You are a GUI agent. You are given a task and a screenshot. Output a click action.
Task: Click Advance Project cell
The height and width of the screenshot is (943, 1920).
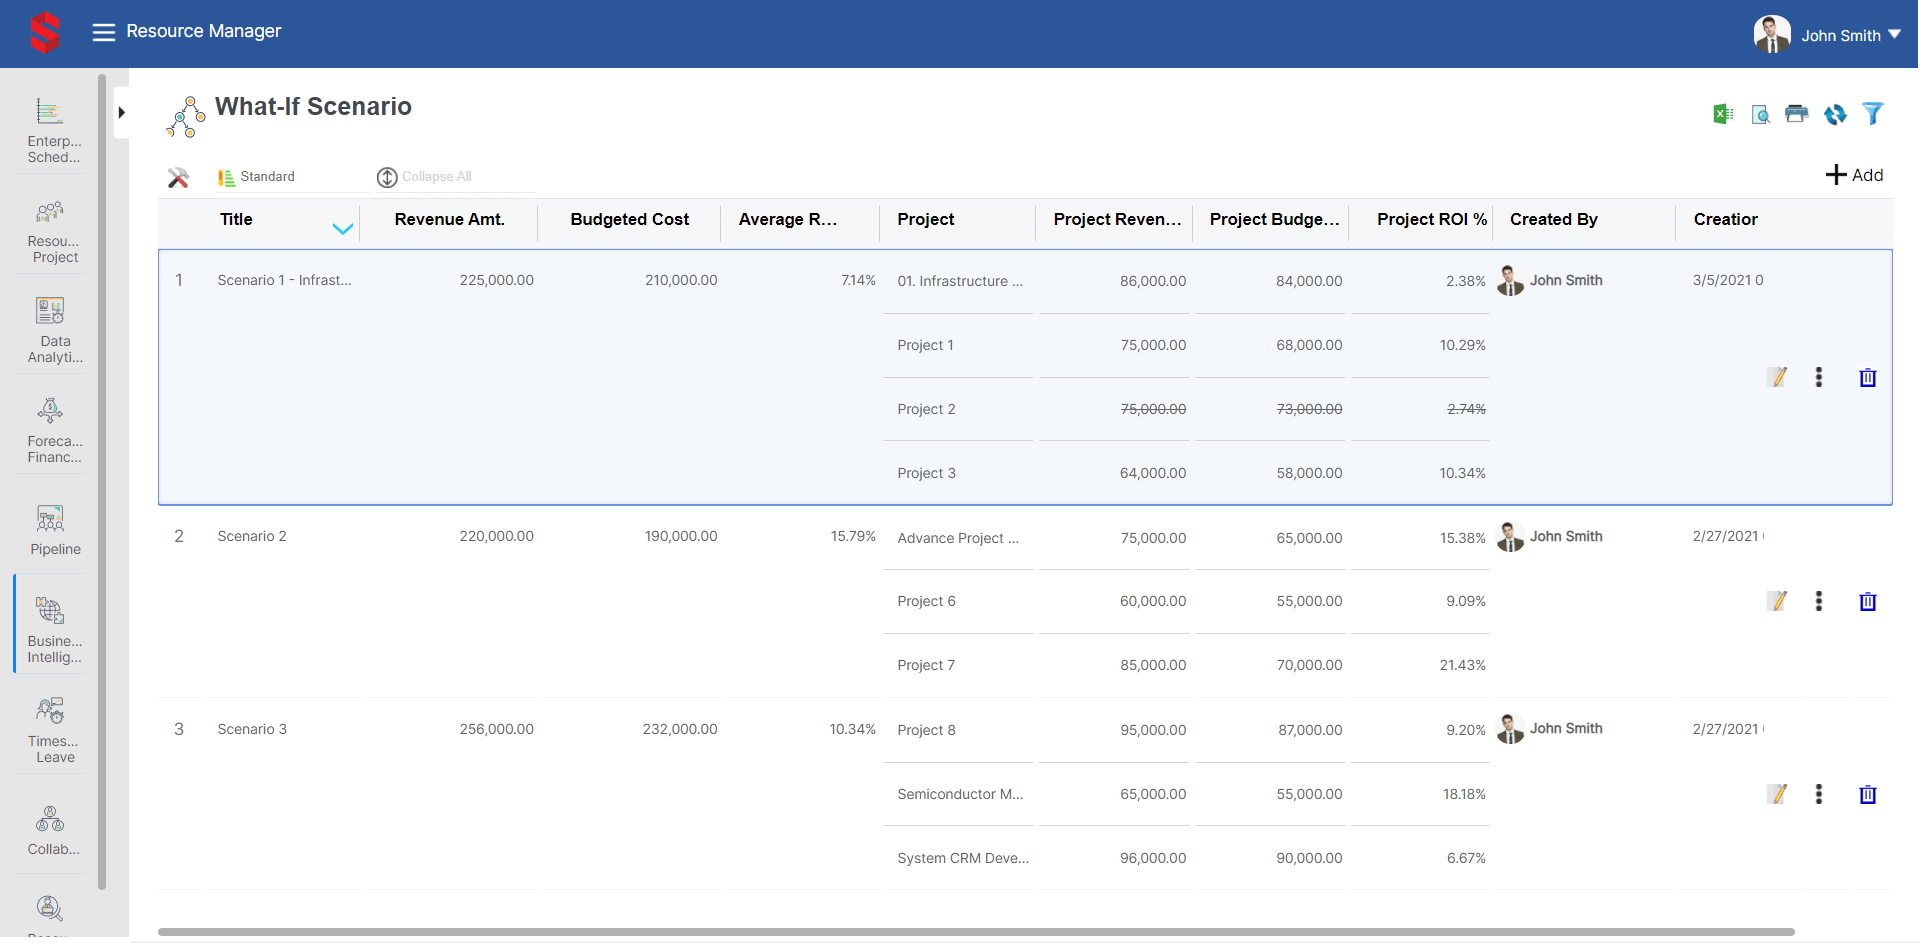(x=958, y=539)
